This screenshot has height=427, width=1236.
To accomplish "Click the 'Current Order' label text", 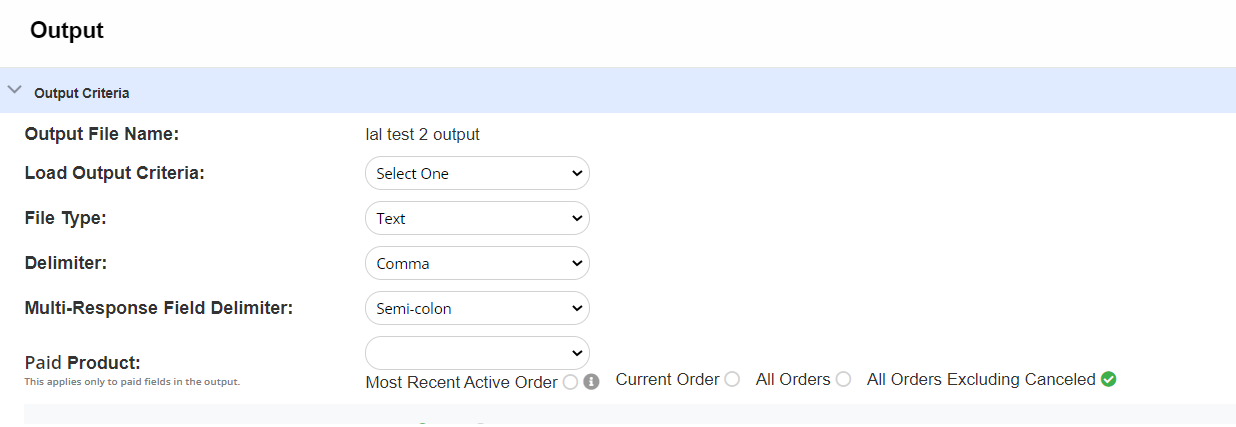I will (667, 380).
